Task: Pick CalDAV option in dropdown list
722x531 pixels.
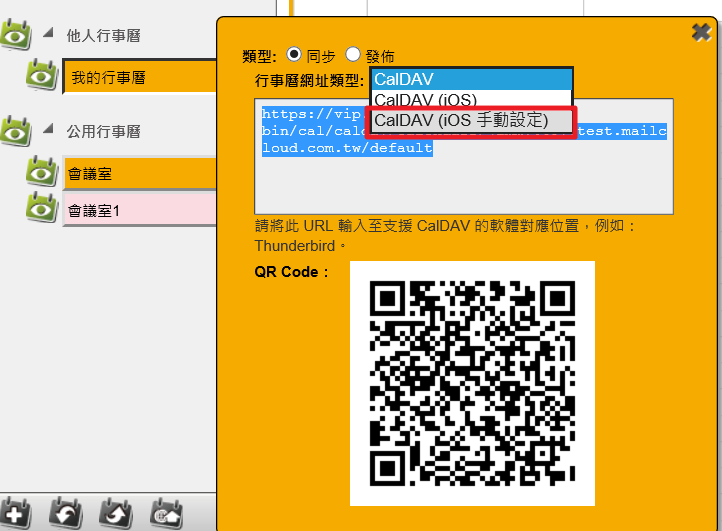Action: pyautogui.click(x=472, y=79)
